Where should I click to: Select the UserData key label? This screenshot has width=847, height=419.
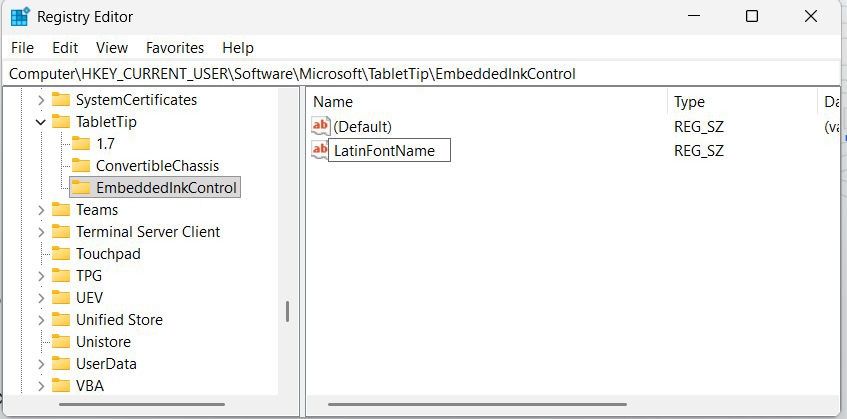(106, 364)
